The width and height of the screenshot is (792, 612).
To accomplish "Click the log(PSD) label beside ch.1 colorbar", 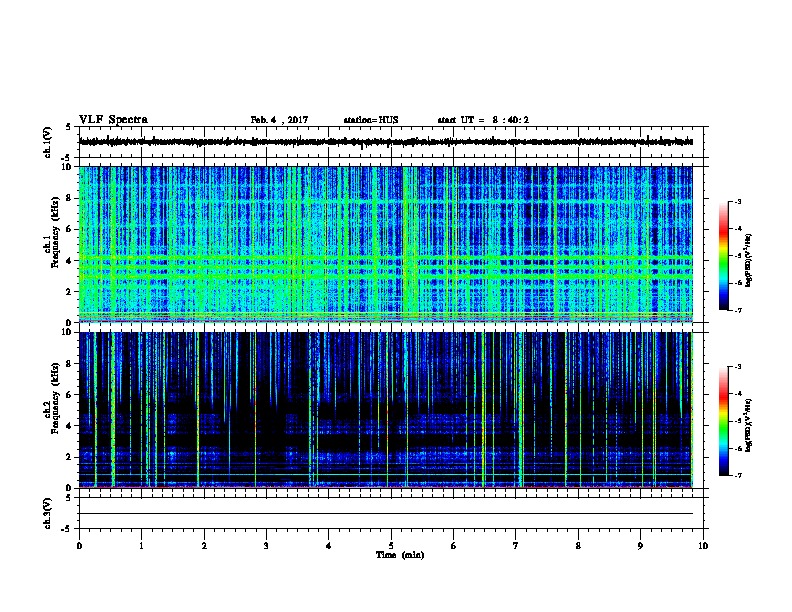I will 748,260.
